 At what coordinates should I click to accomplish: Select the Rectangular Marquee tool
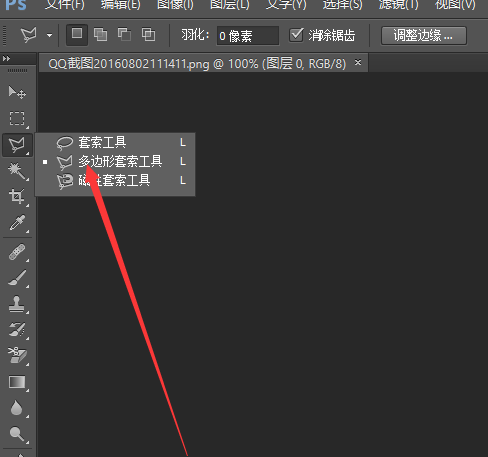pyautogui.click(x=17, y=119)
